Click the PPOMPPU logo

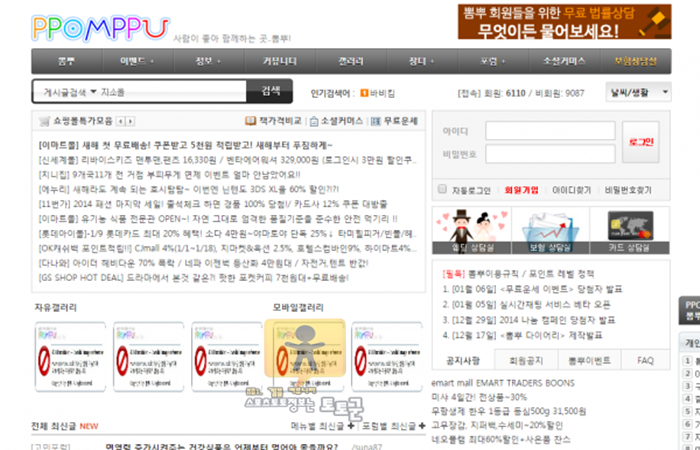click(101, 29)
